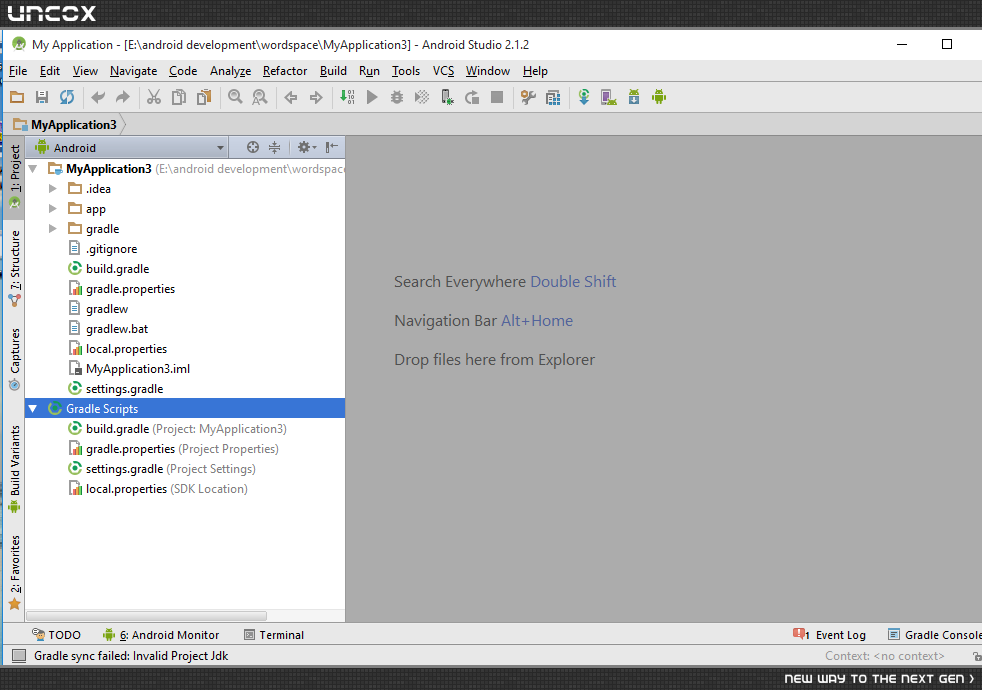The width and height of the screenshot is (982, 690).
Task: Select settings.gradle (Project Settings) entry
Action: pos(170,469)
